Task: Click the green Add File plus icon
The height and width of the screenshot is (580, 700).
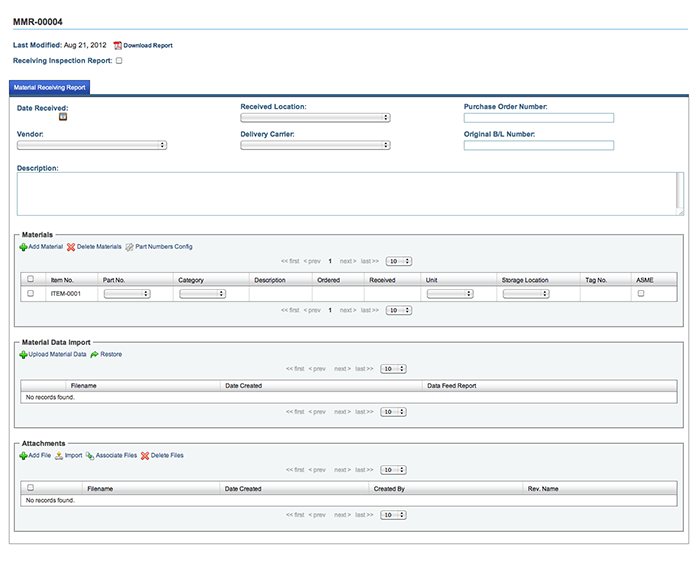Action: (23, 456)
